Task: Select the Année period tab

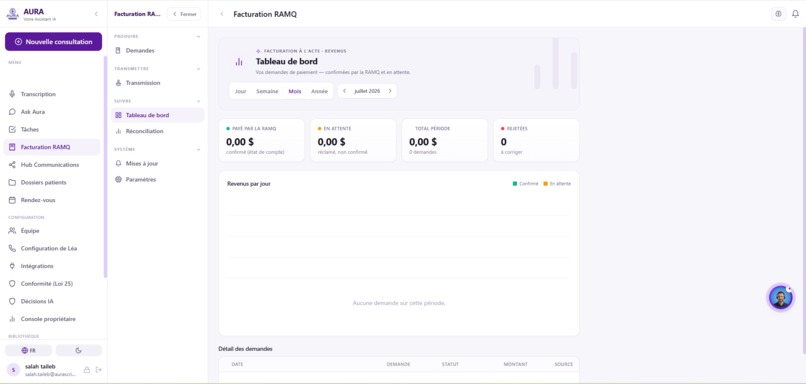Action: point(319,91)
